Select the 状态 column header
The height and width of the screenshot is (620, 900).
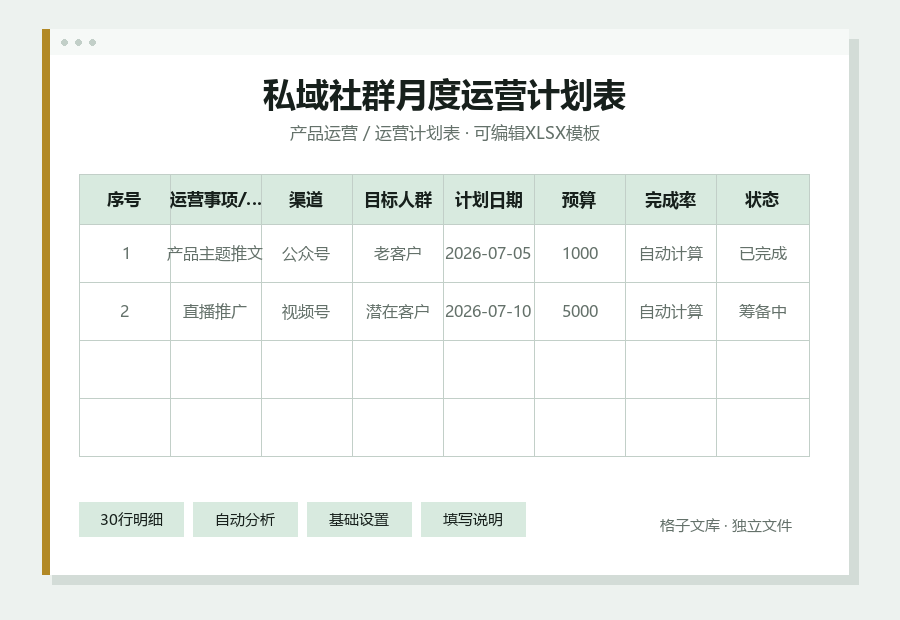763,200
